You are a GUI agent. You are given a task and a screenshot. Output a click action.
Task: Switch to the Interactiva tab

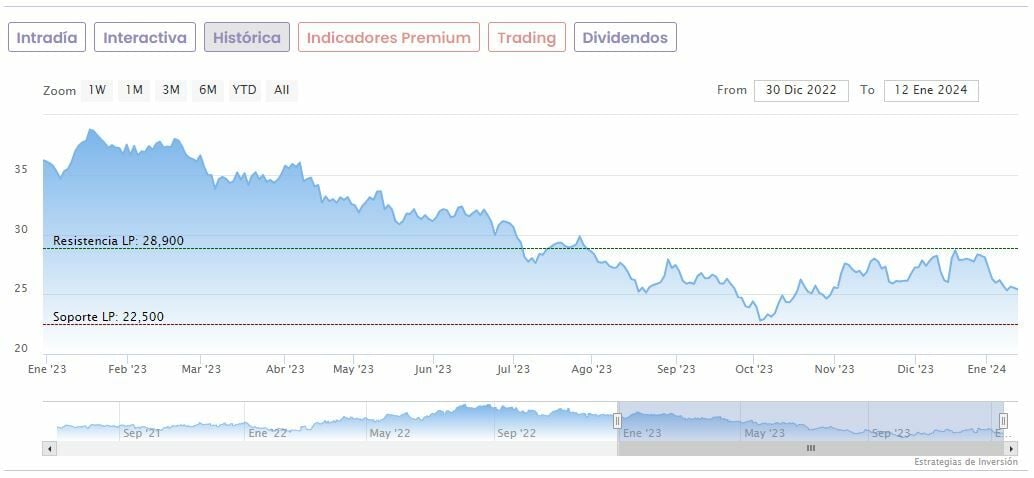145,38
